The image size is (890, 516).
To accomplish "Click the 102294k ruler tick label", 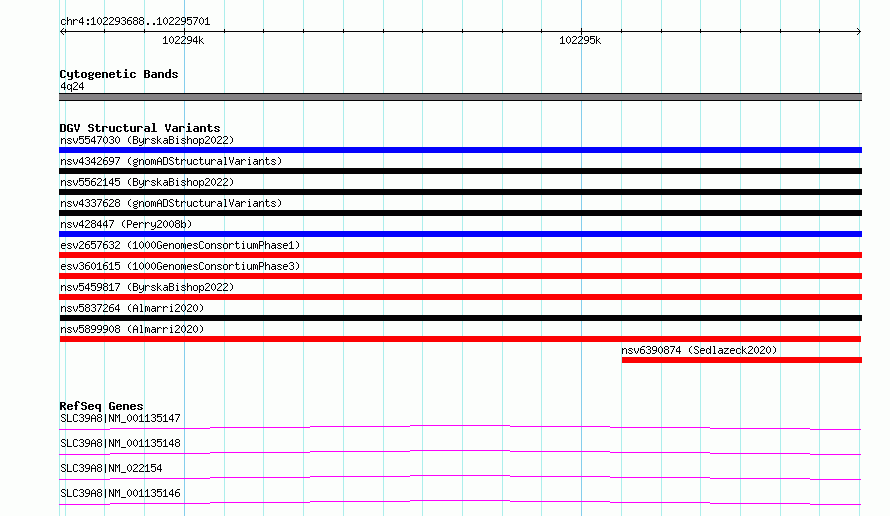I will click(183, 40).
